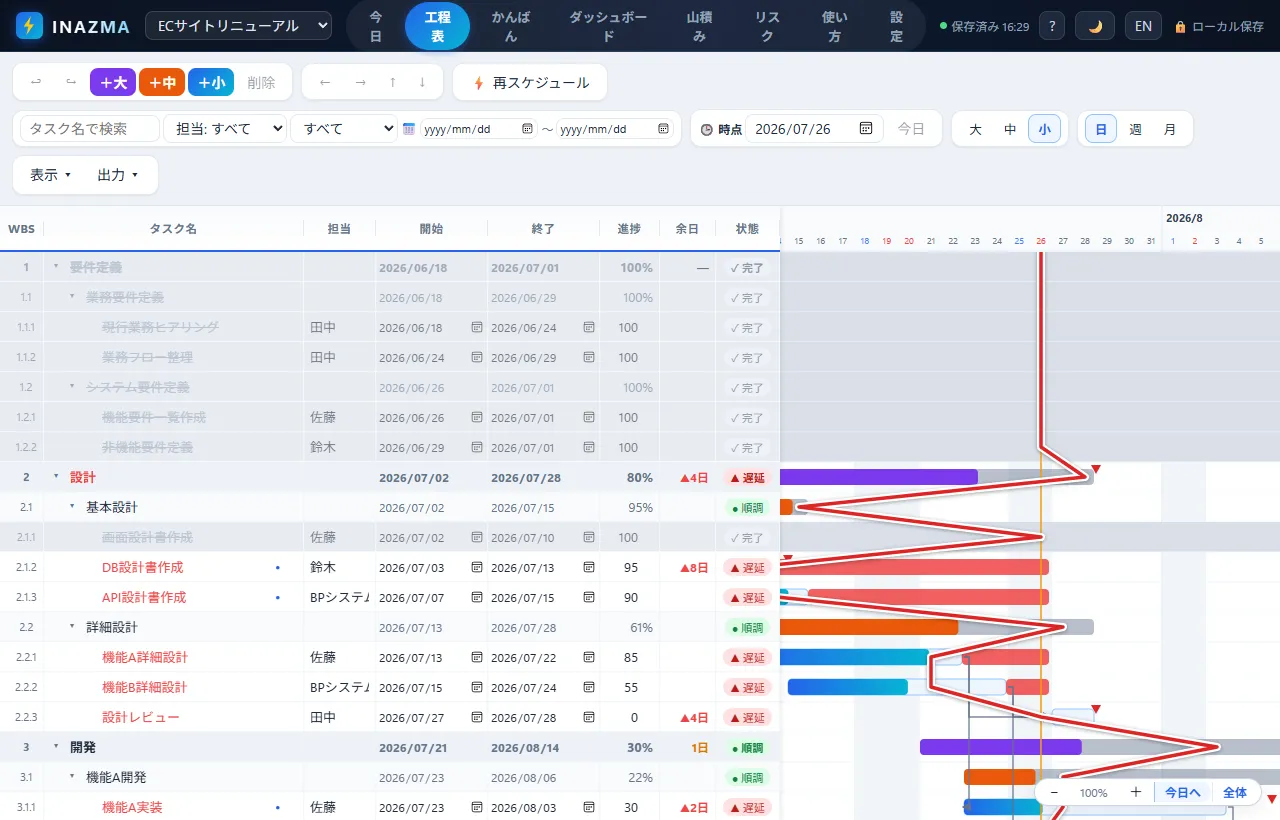Switch timeline scale to 月
Viewport: 1280px width, 820px height.
tap(1169, 129)
